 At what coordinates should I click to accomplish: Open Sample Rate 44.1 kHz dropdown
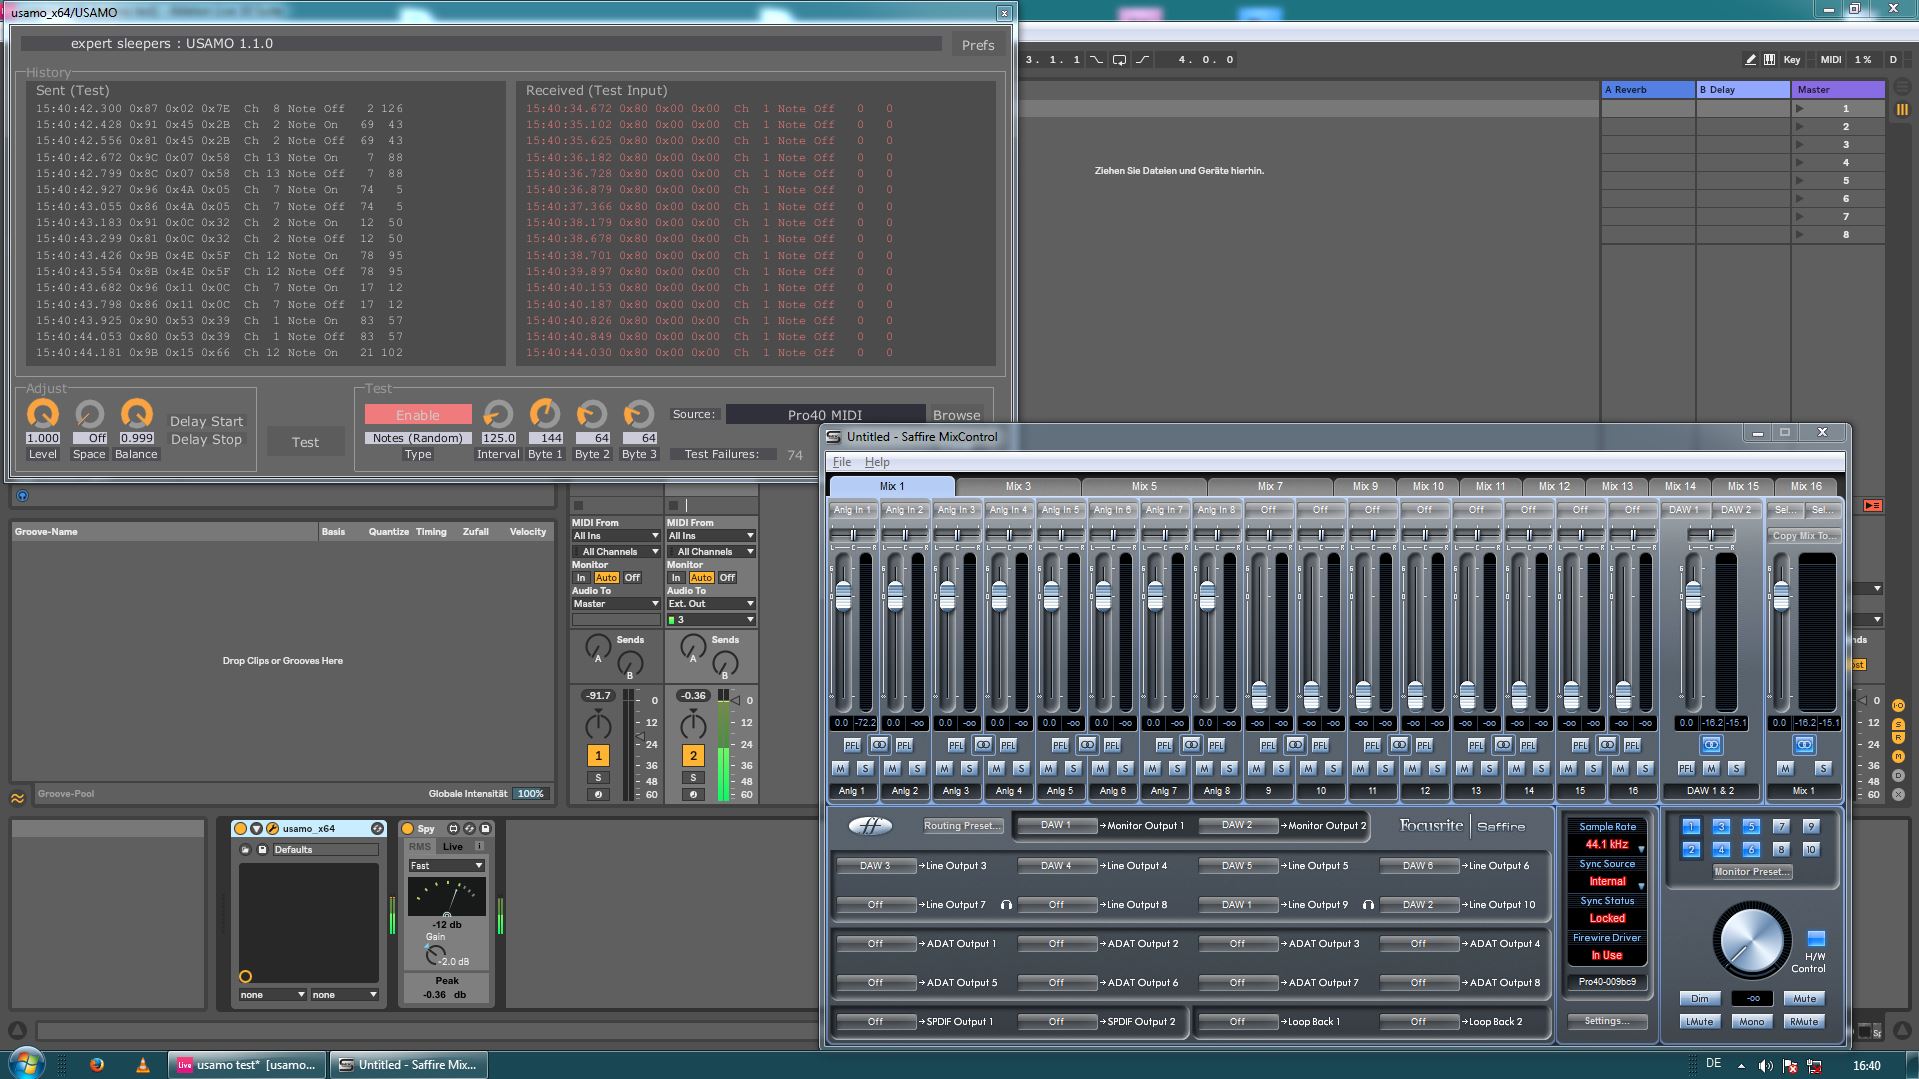pos(1607,845)
